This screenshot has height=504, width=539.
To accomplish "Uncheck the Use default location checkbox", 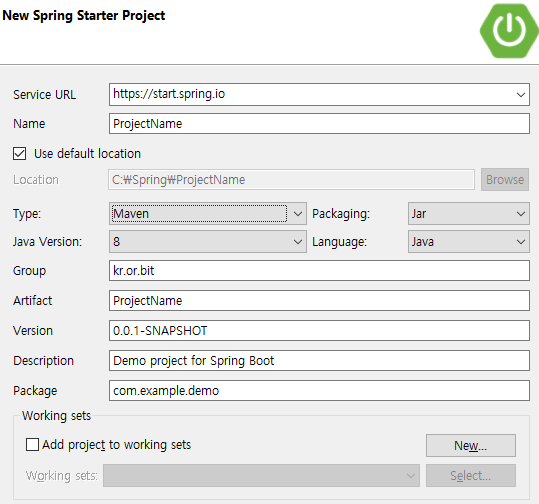I will 20,153.
